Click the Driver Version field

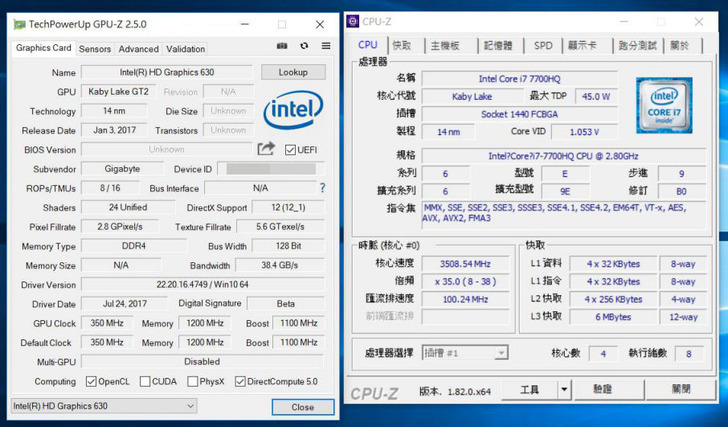coord(202,284)
